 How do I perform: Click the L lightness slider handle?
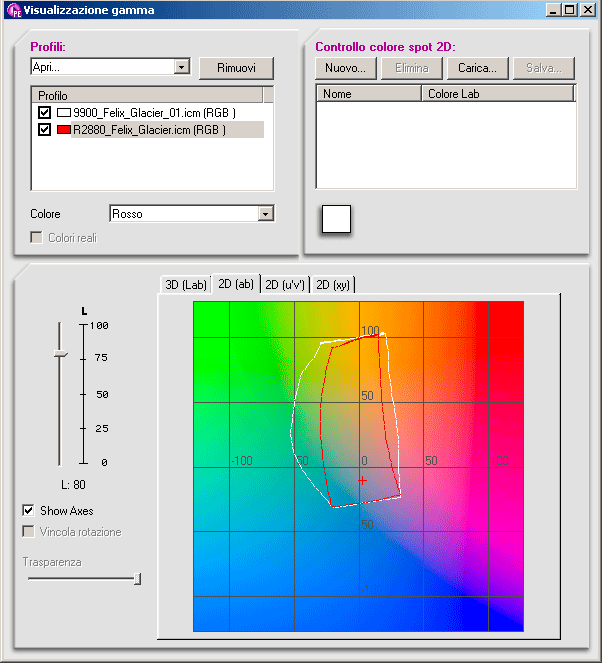point(60,353)
